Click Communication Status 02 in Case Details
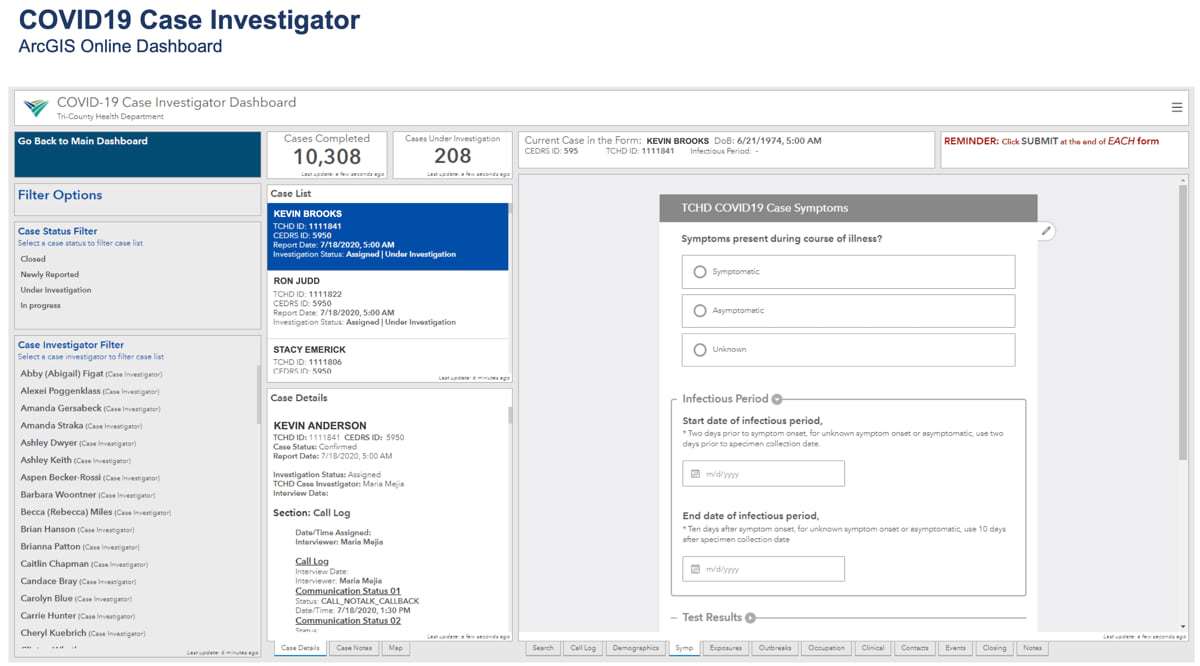1200x666 pixels. pos(348,621)
